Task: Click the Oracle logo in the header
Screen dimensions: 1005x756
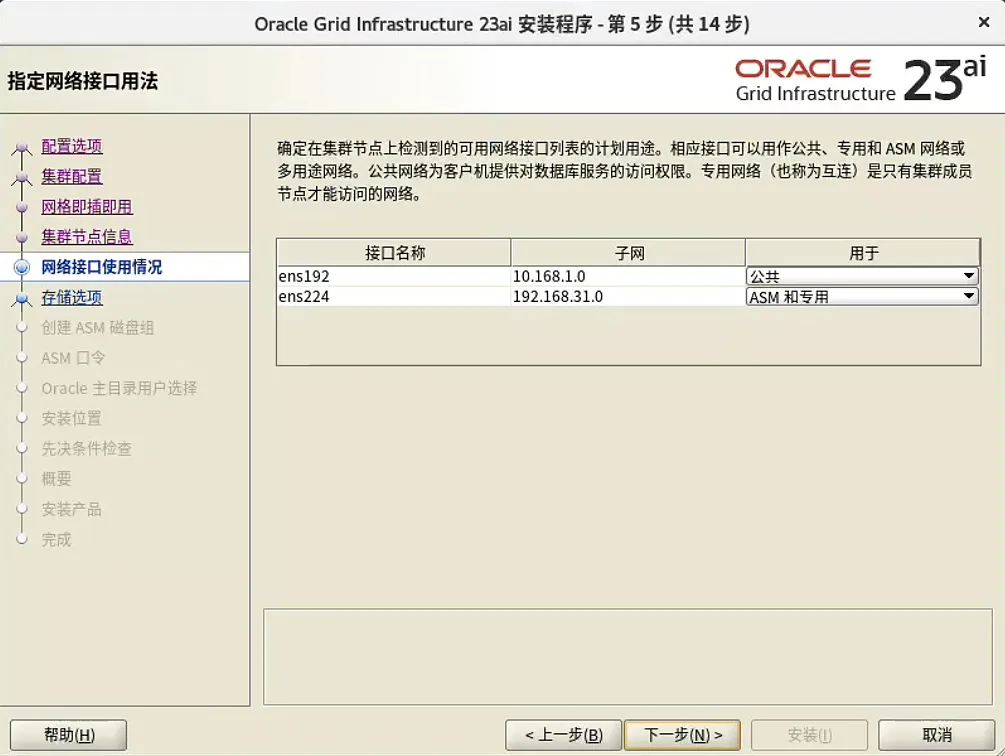Action: [802, 68]
